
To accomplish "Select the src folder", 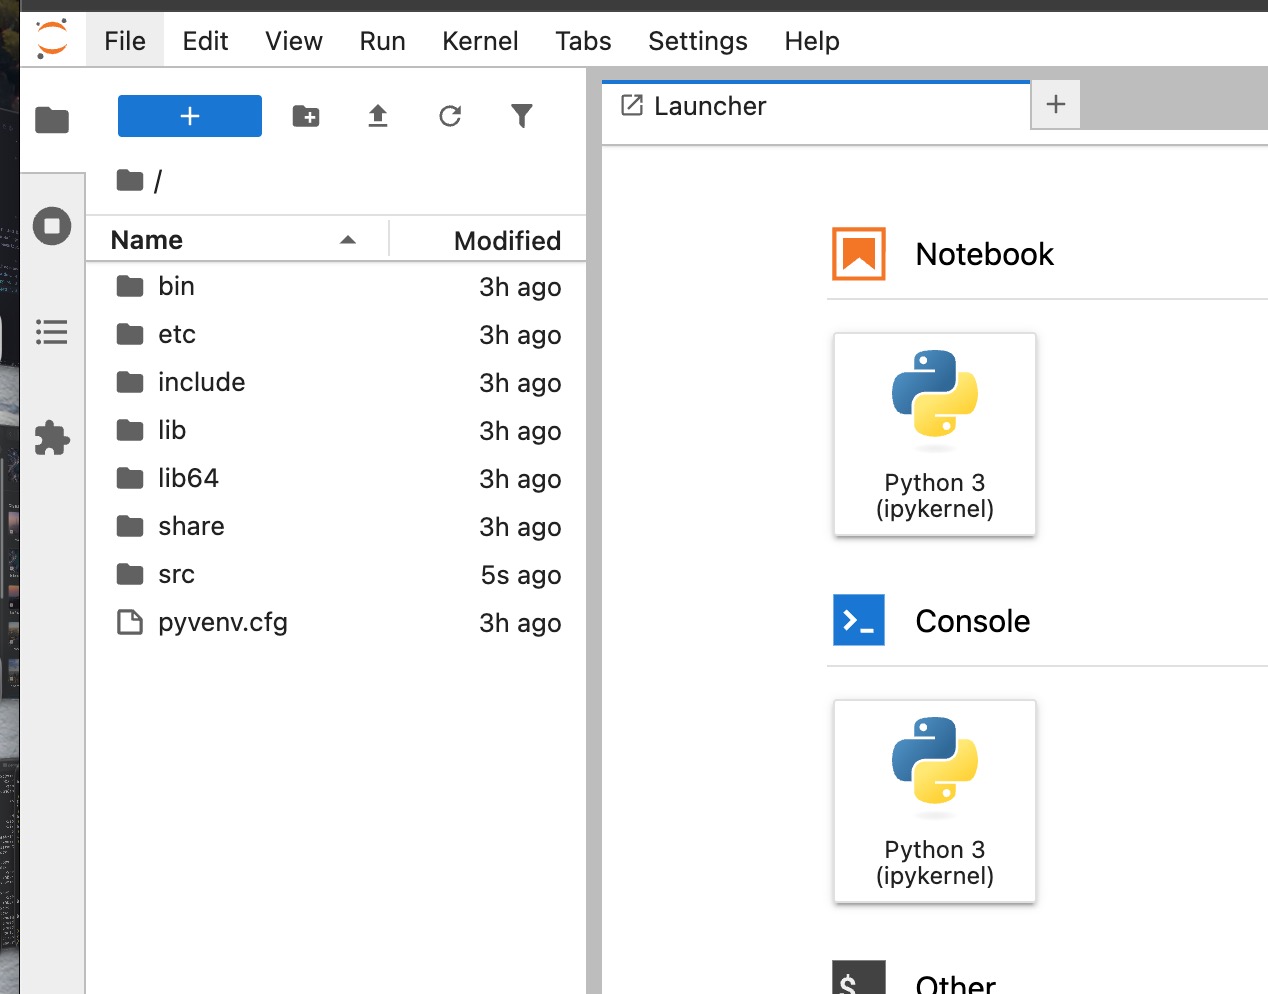I will pos(176,574).
